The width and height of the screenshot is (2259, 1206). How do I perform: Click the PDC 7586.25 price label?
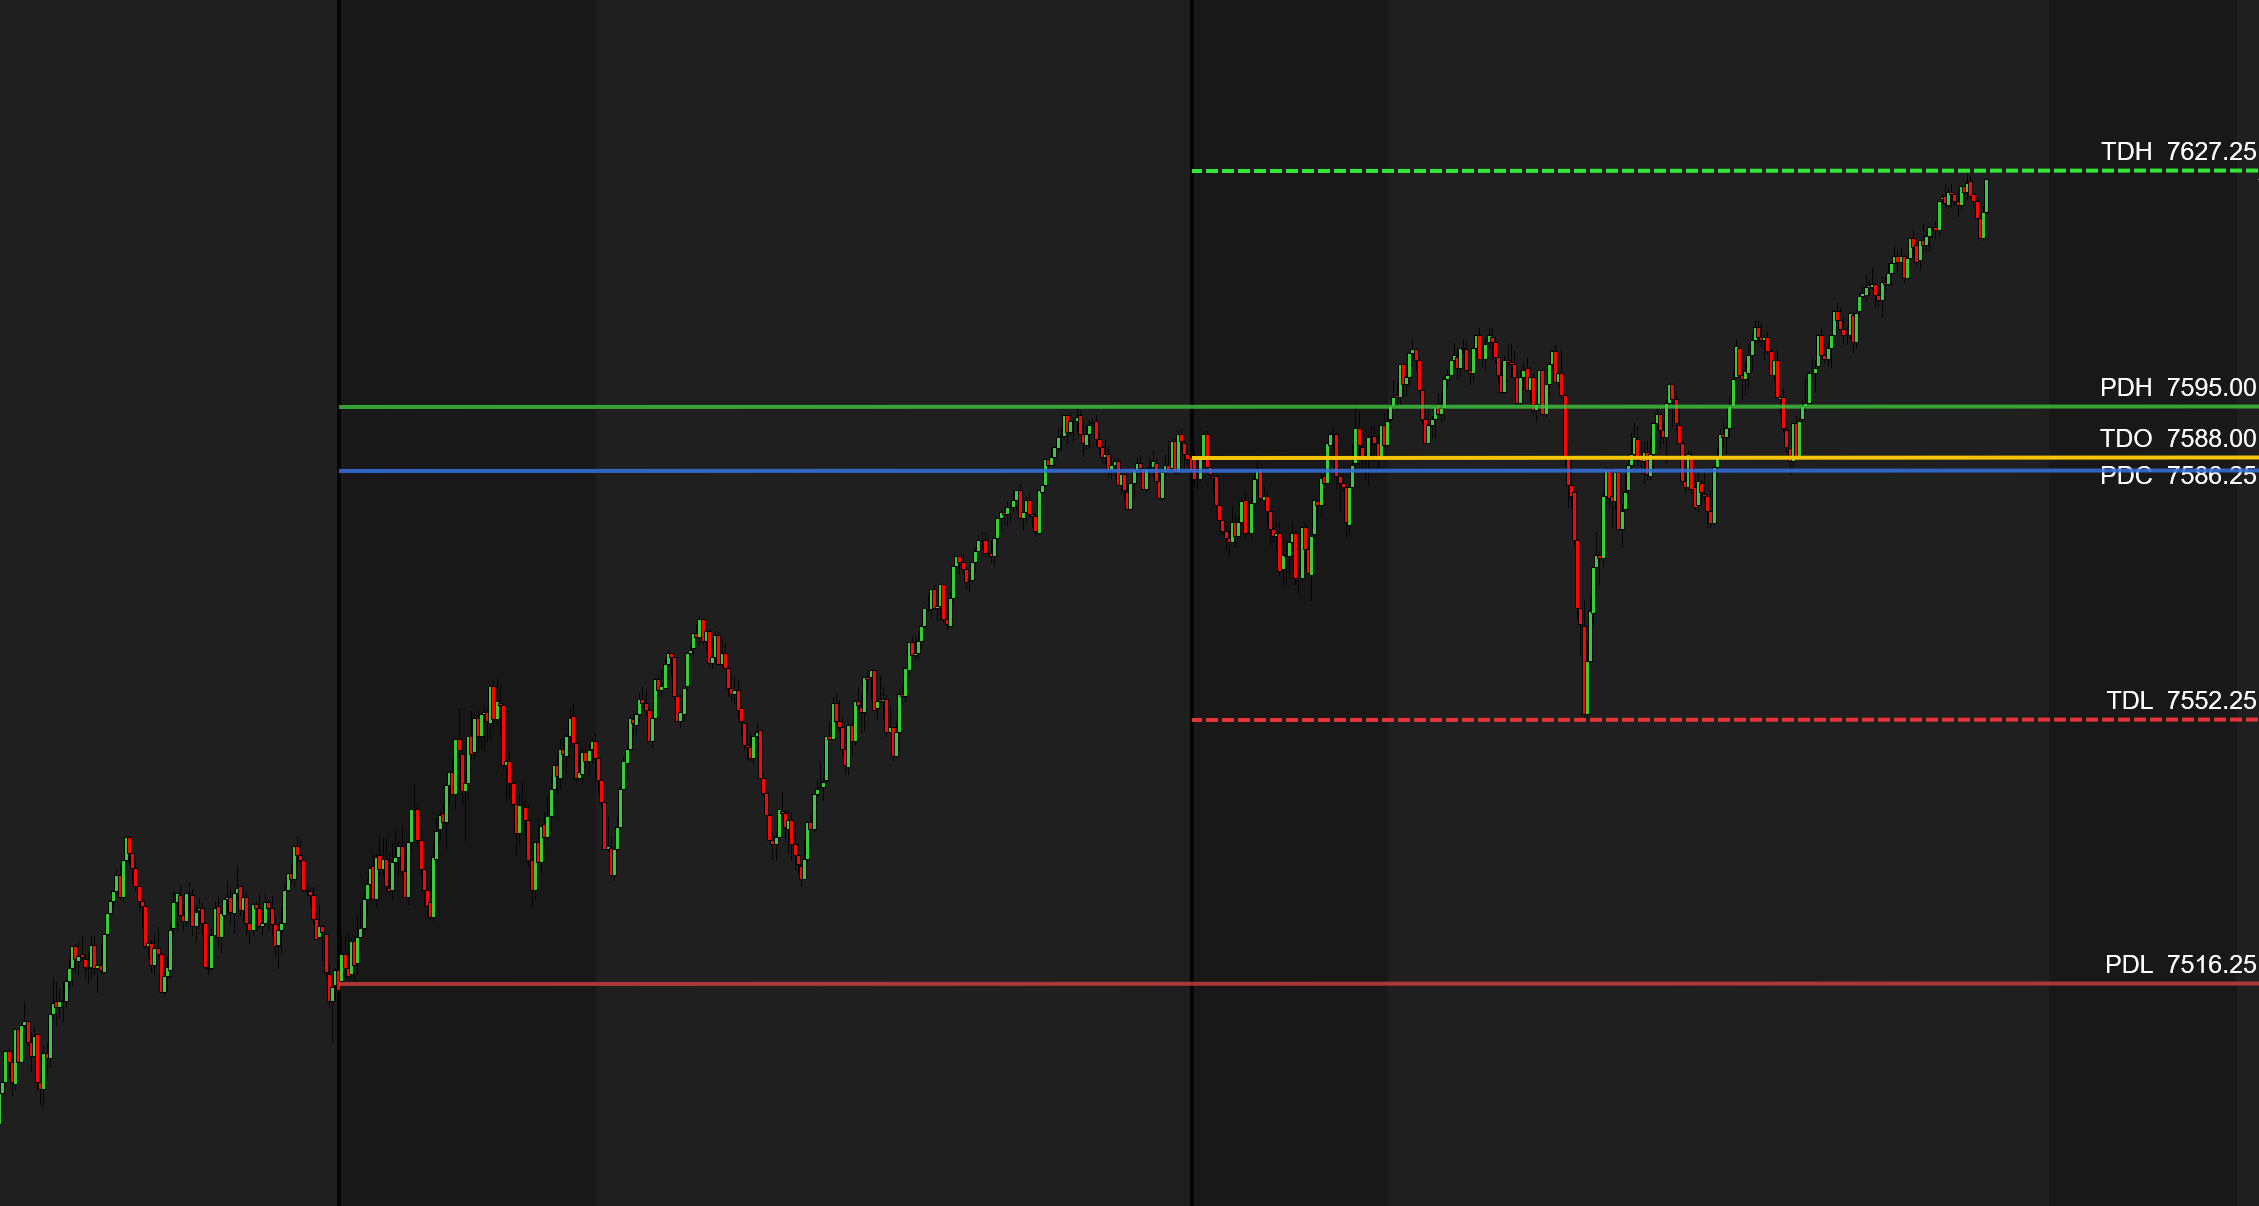coord(2178,476)
